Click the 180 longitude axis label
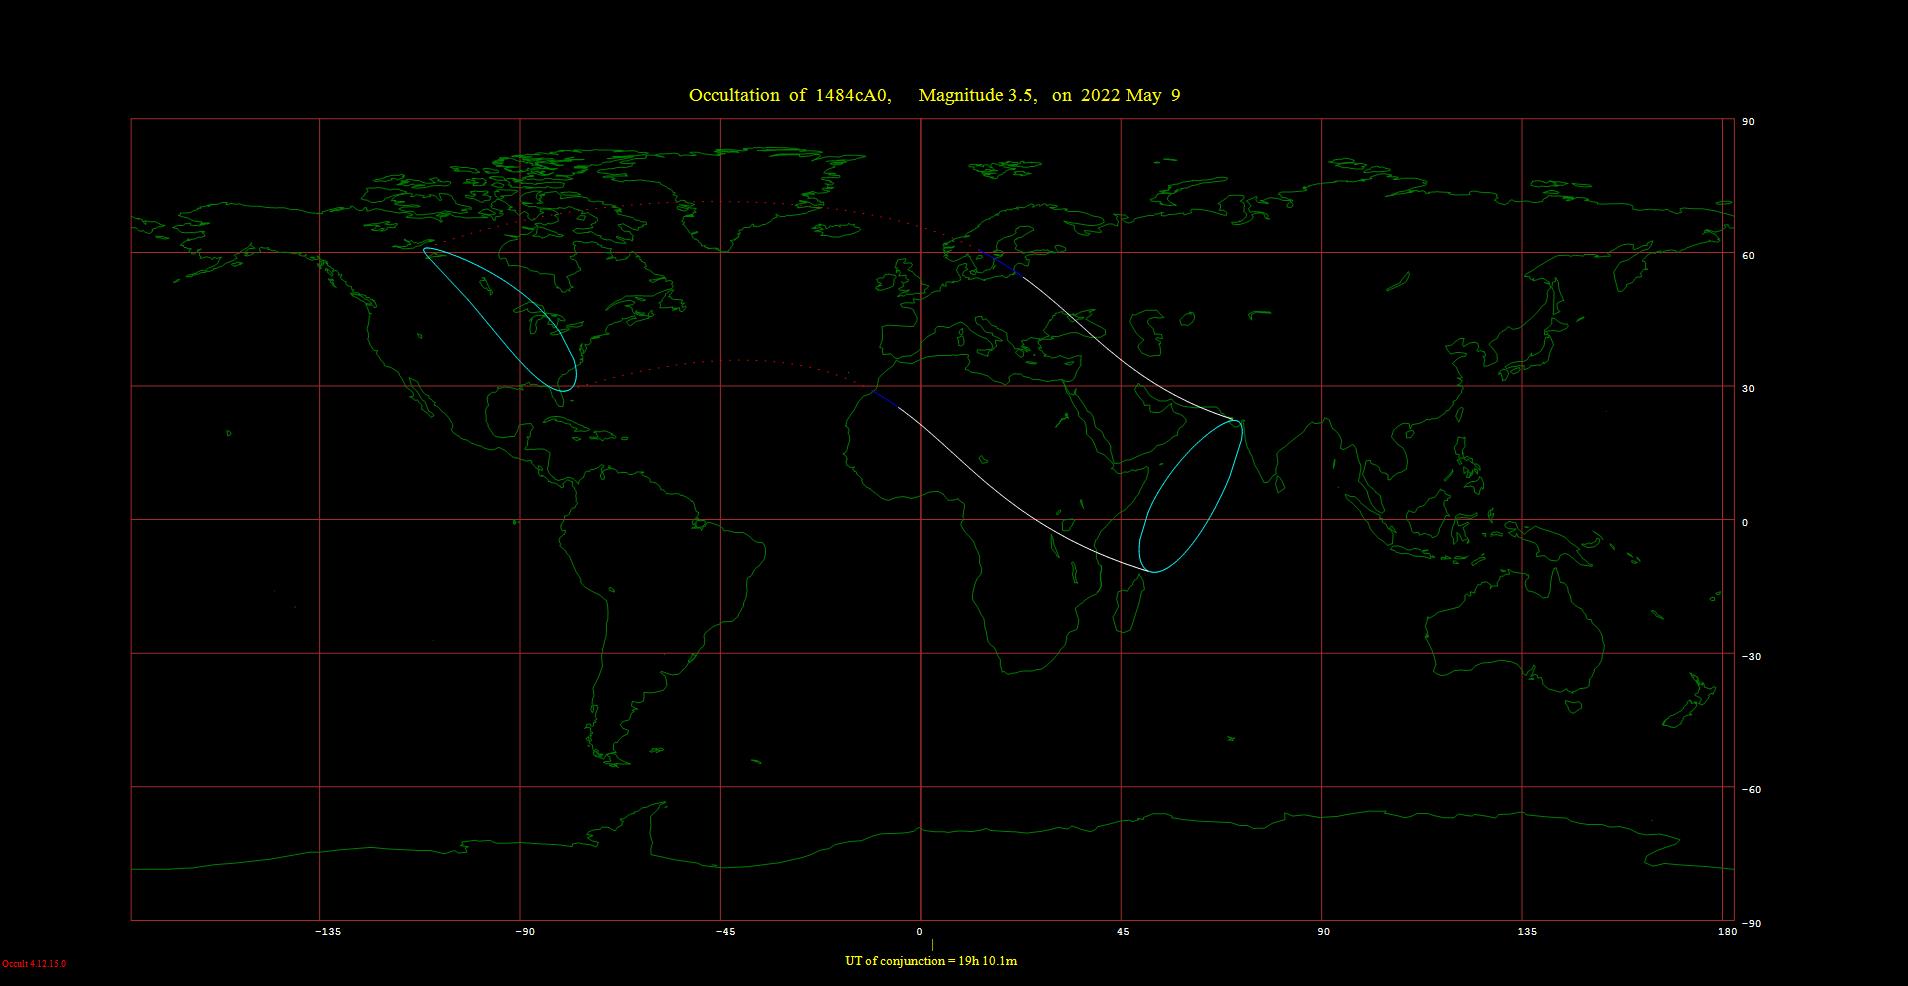The image size is (1908, 986). click(1726, 932)
